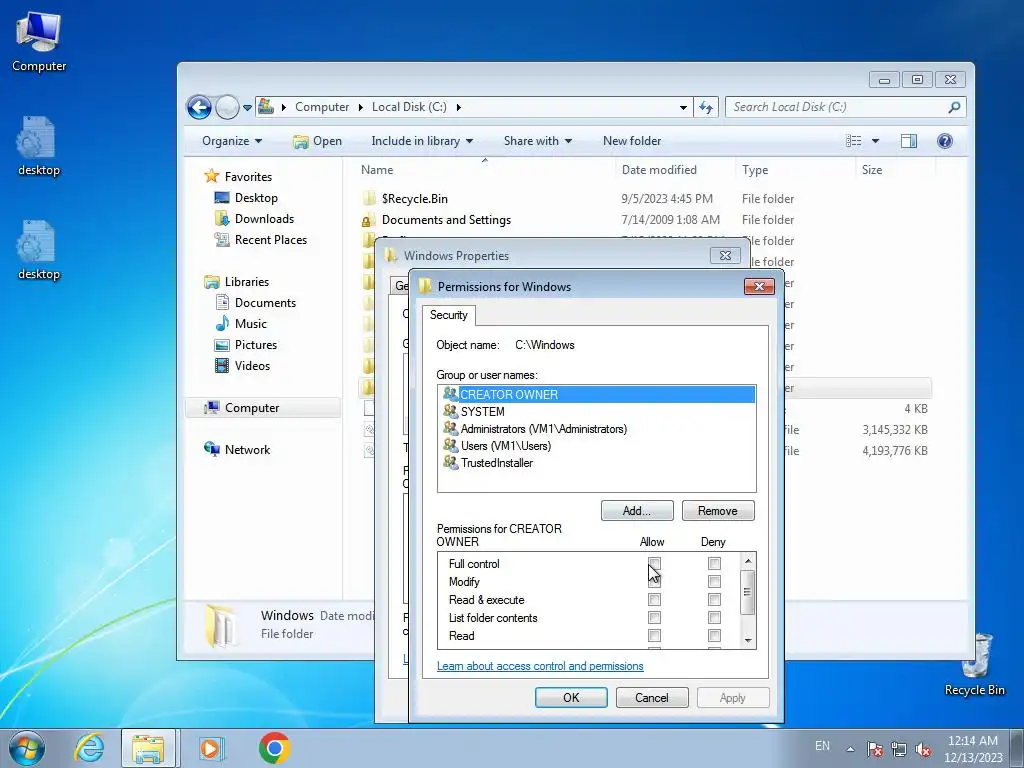Click Windows Explorer taskbar icon
Image resolution: width=1024 pixels, height=768 pixels.
tap(148, 748)
